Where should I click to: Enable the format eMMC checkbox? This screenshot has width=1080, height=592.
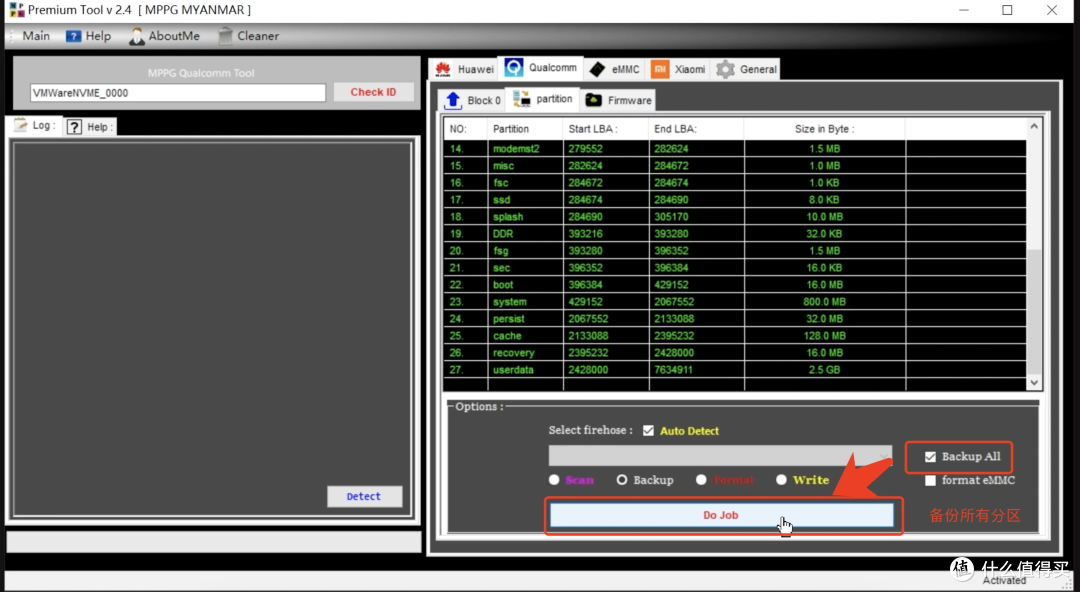931,480
